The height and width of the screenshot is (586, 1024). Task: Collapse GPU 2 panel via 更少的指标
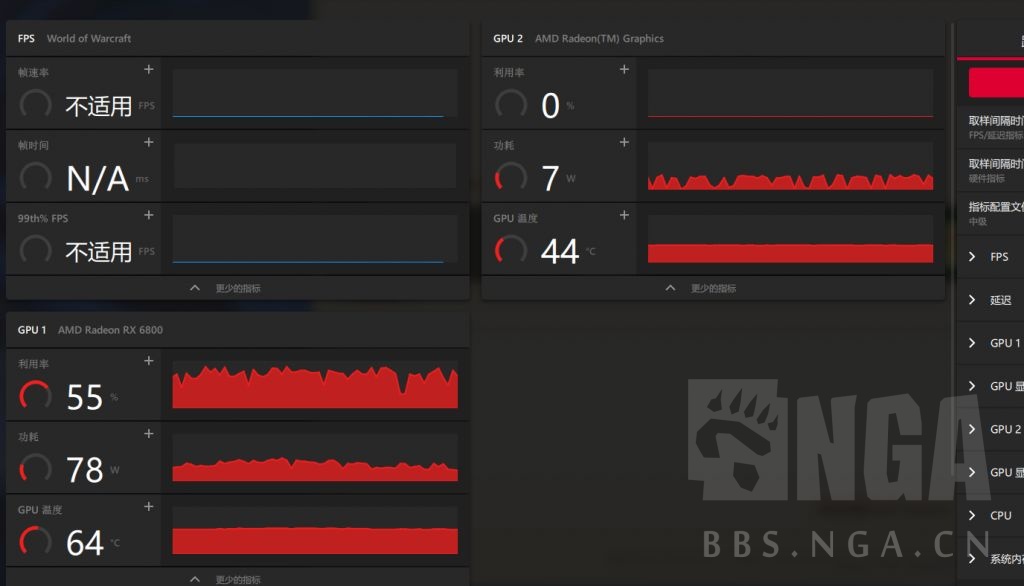[x=701, y=288]
